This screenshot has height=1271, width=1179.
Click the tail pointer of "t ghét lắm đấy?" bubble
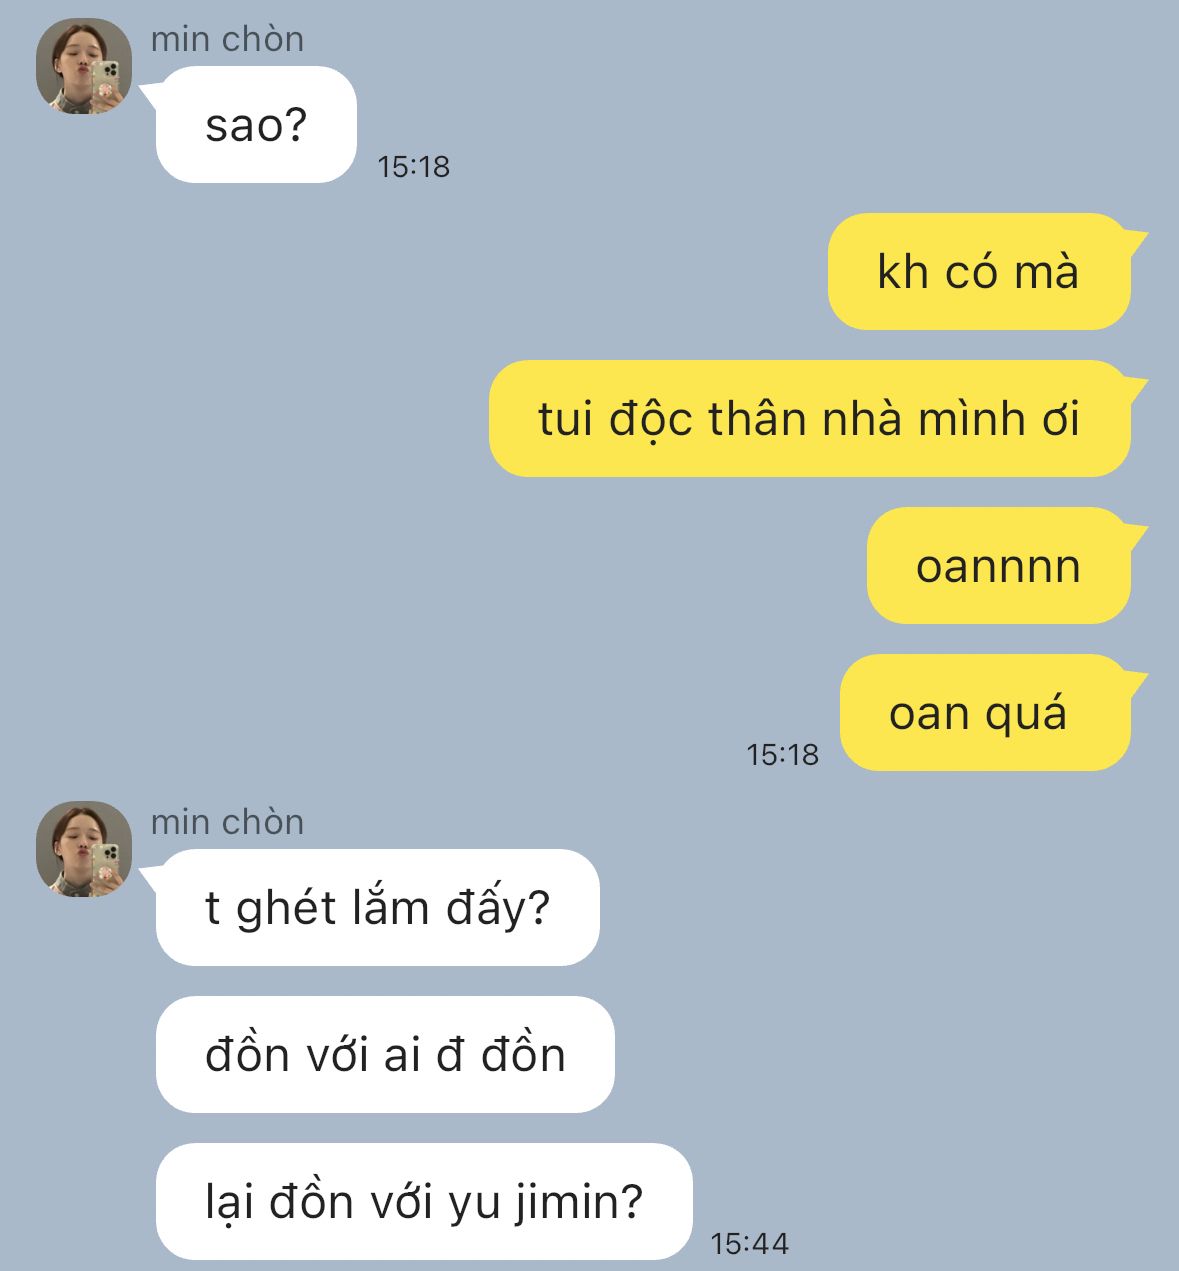[150, 877]
